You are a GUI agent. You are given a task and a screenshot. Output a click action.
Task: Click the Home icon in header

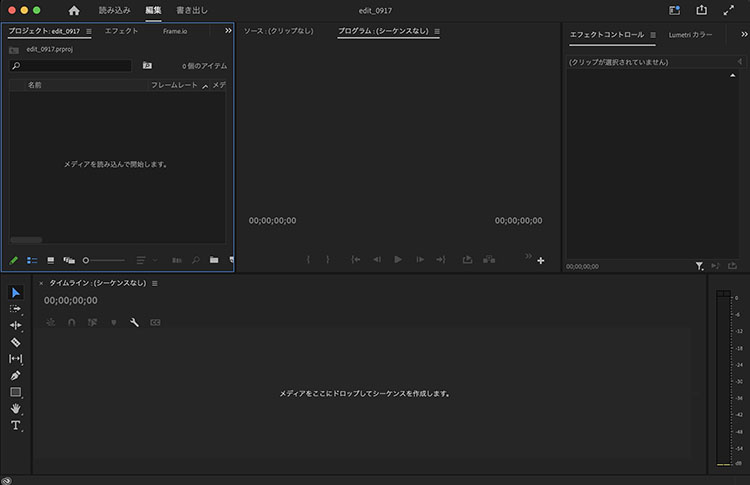pos(74,11)
